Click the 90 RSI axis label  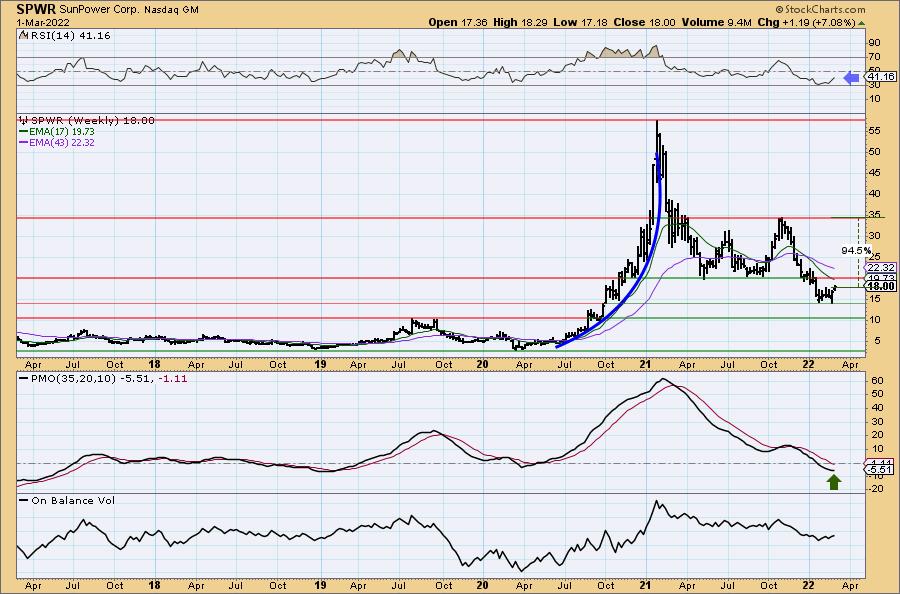tap(874, 43)
